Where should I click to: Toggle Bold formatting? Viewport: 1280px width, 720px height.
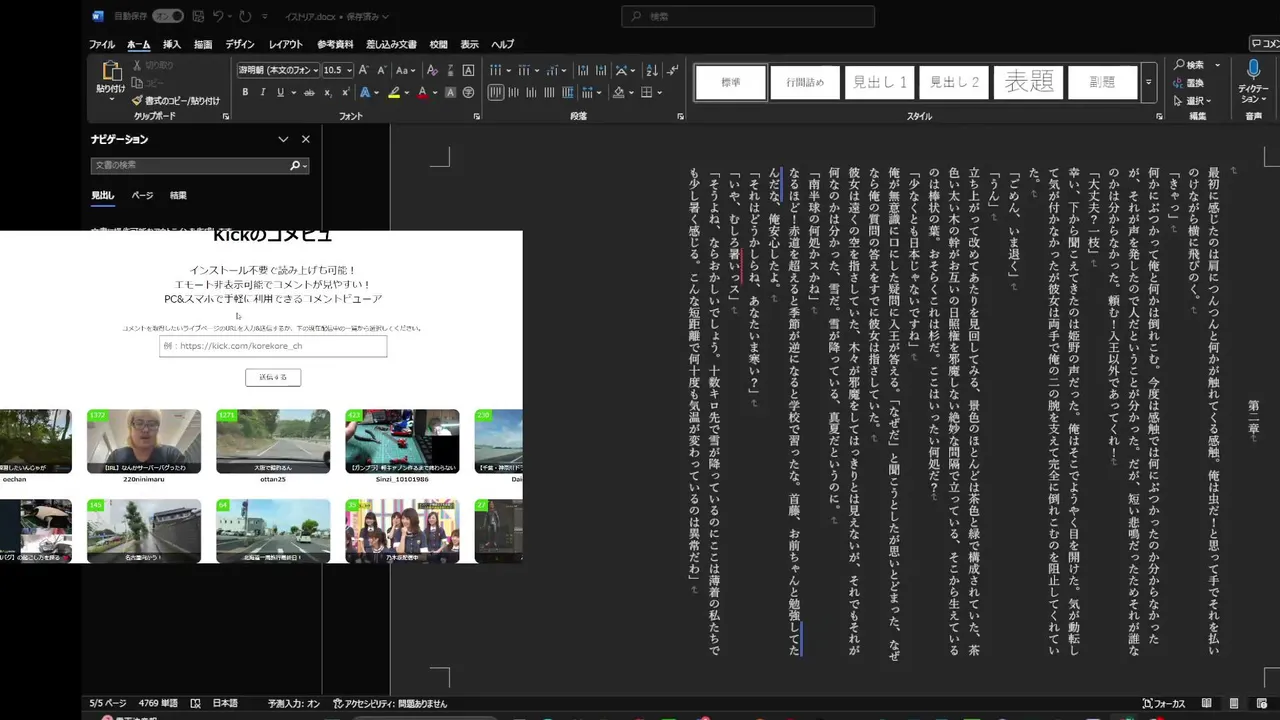pos(245,92)
